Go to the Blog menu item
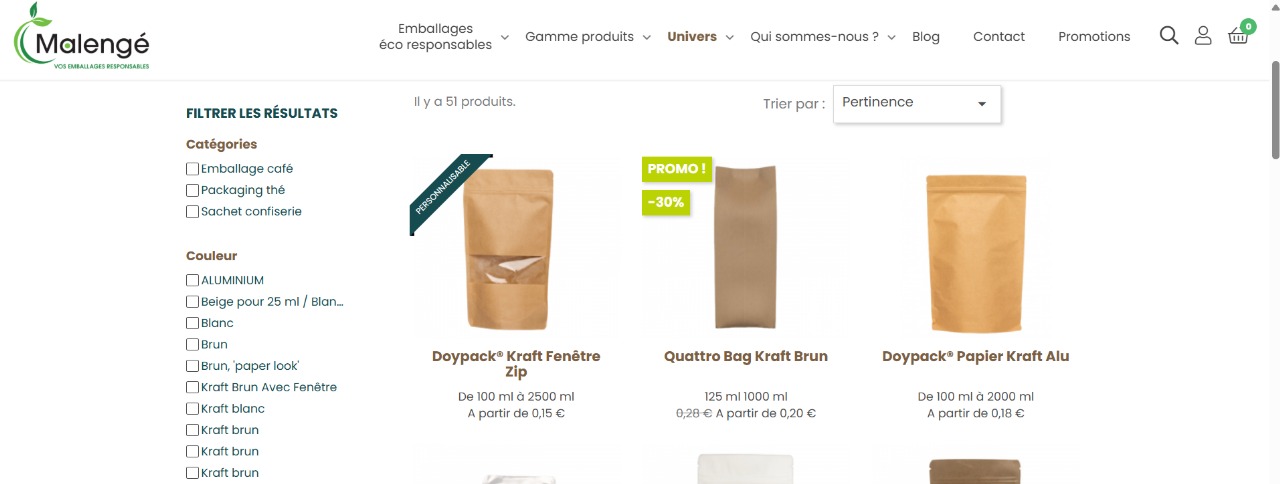This screenshot has height=484, width=1280. pos(926,37)
